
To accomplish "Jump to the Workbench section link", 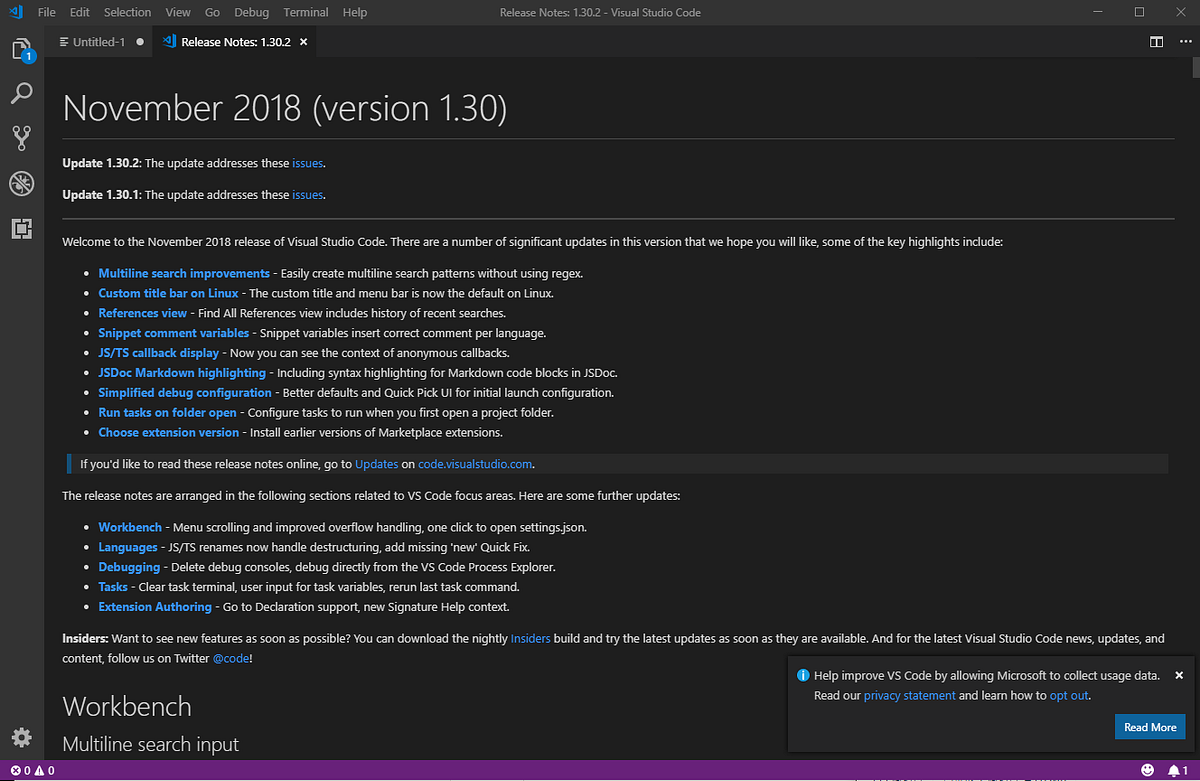I will click(x=130, y=527).
